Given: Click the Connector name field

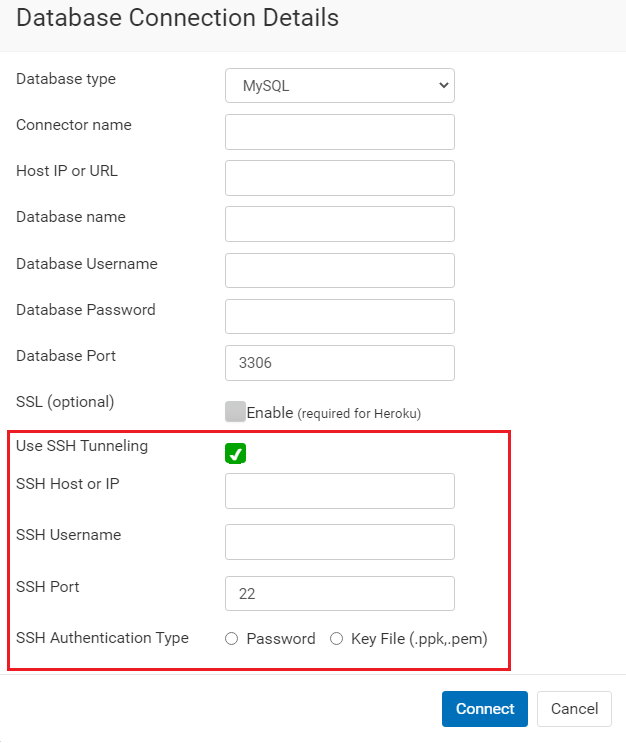Looking at the screenshot, I should (x=339, y=132).
